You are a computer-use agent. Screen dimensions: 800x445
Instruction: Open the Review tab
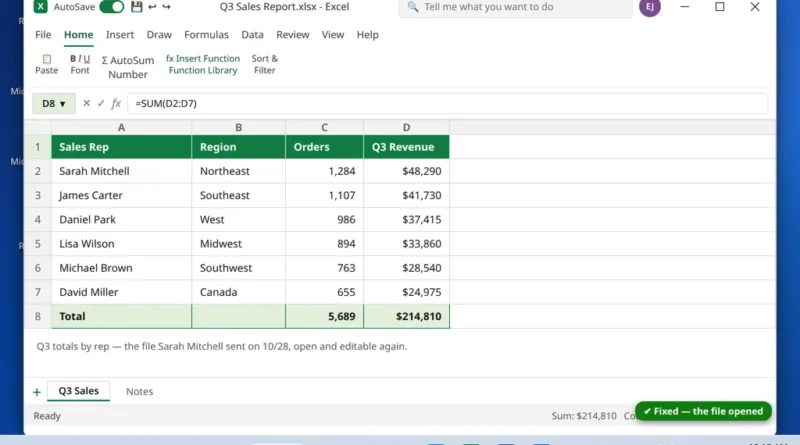pos(293,35)
